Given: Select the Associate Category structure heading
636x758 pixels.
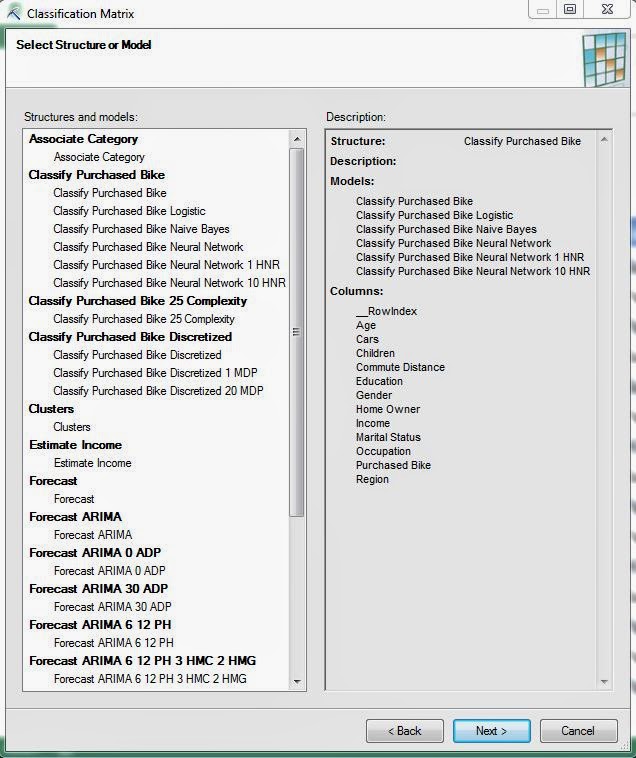Looking at the screenshot, I should pos(83,139).
